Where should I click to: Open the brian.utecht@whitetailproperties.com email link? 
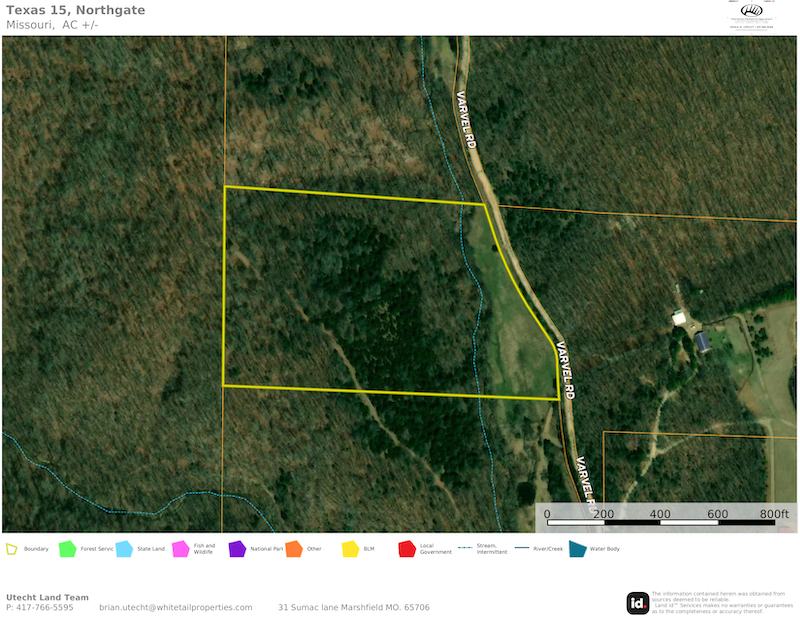[175, 608]
